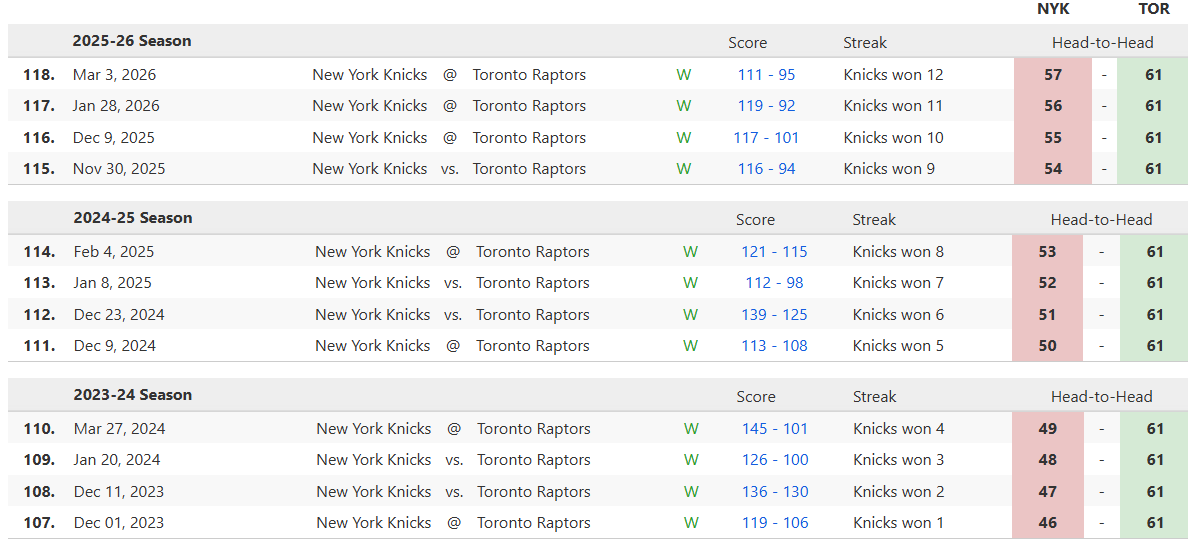View the 121 - 115 game score
This screenshot has width=1188, height=553.
point(774,252)
